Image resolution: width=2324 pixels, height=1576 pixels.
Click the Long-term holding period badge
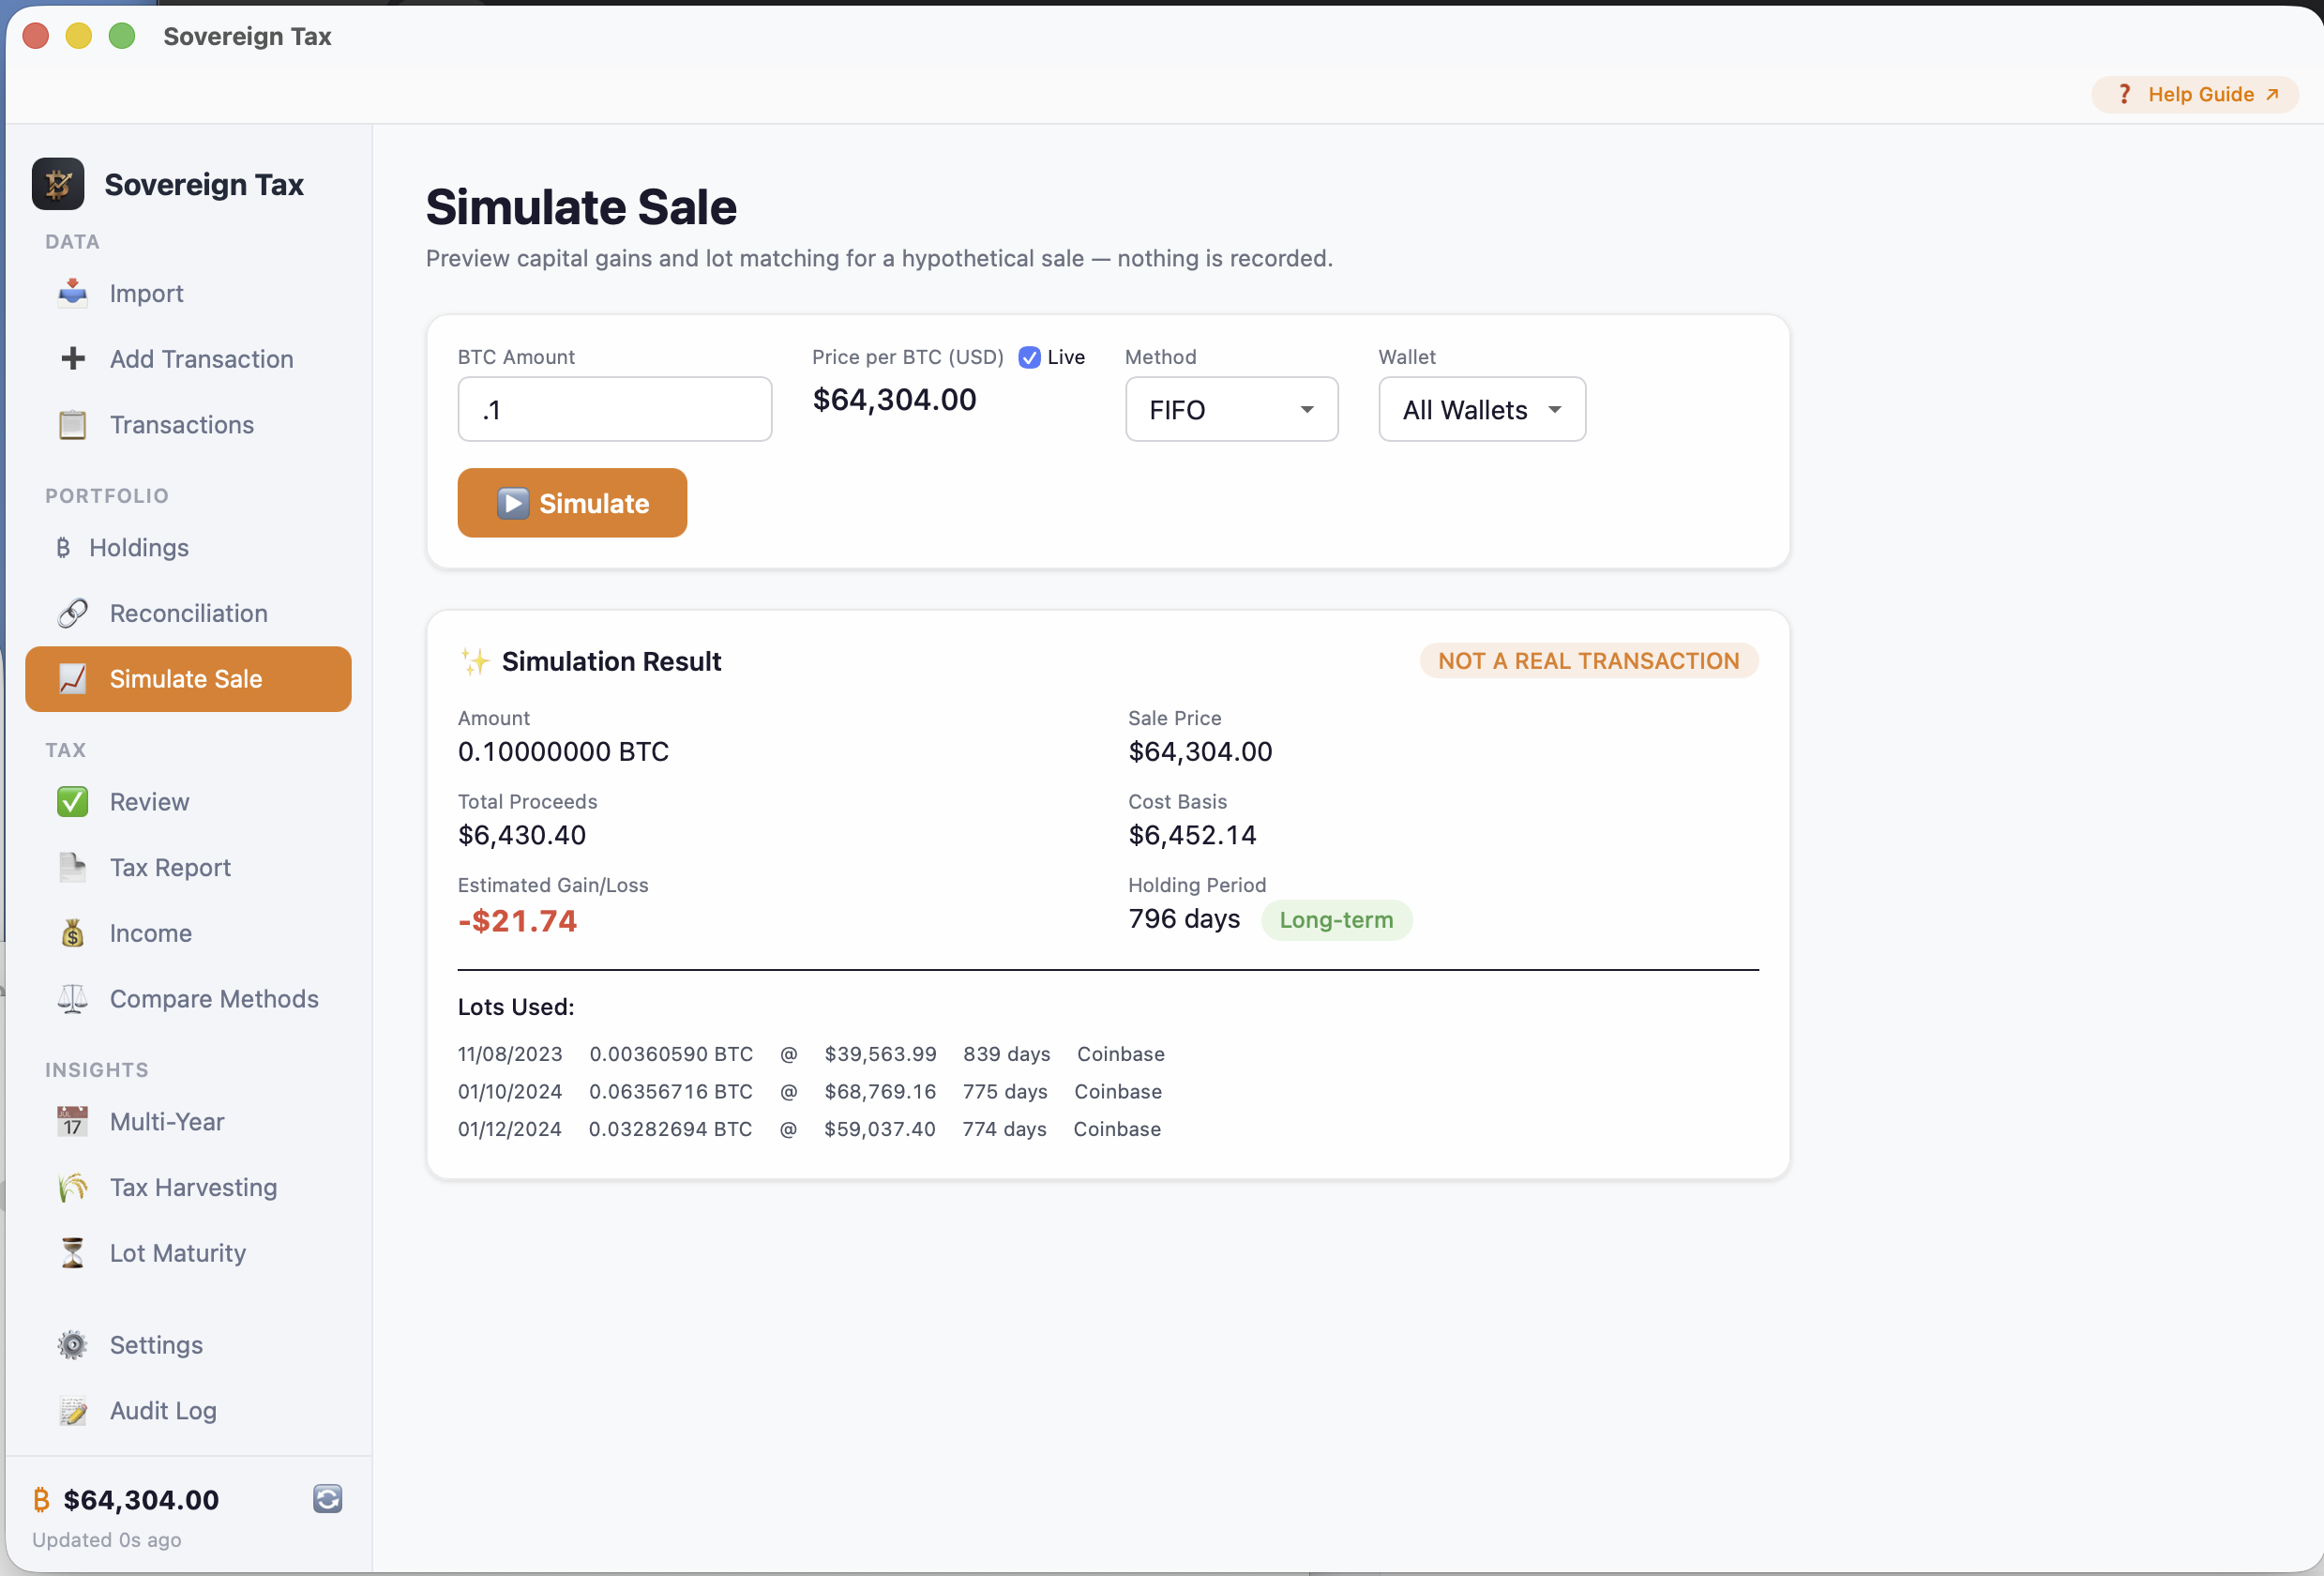(x=1337, y=919)
